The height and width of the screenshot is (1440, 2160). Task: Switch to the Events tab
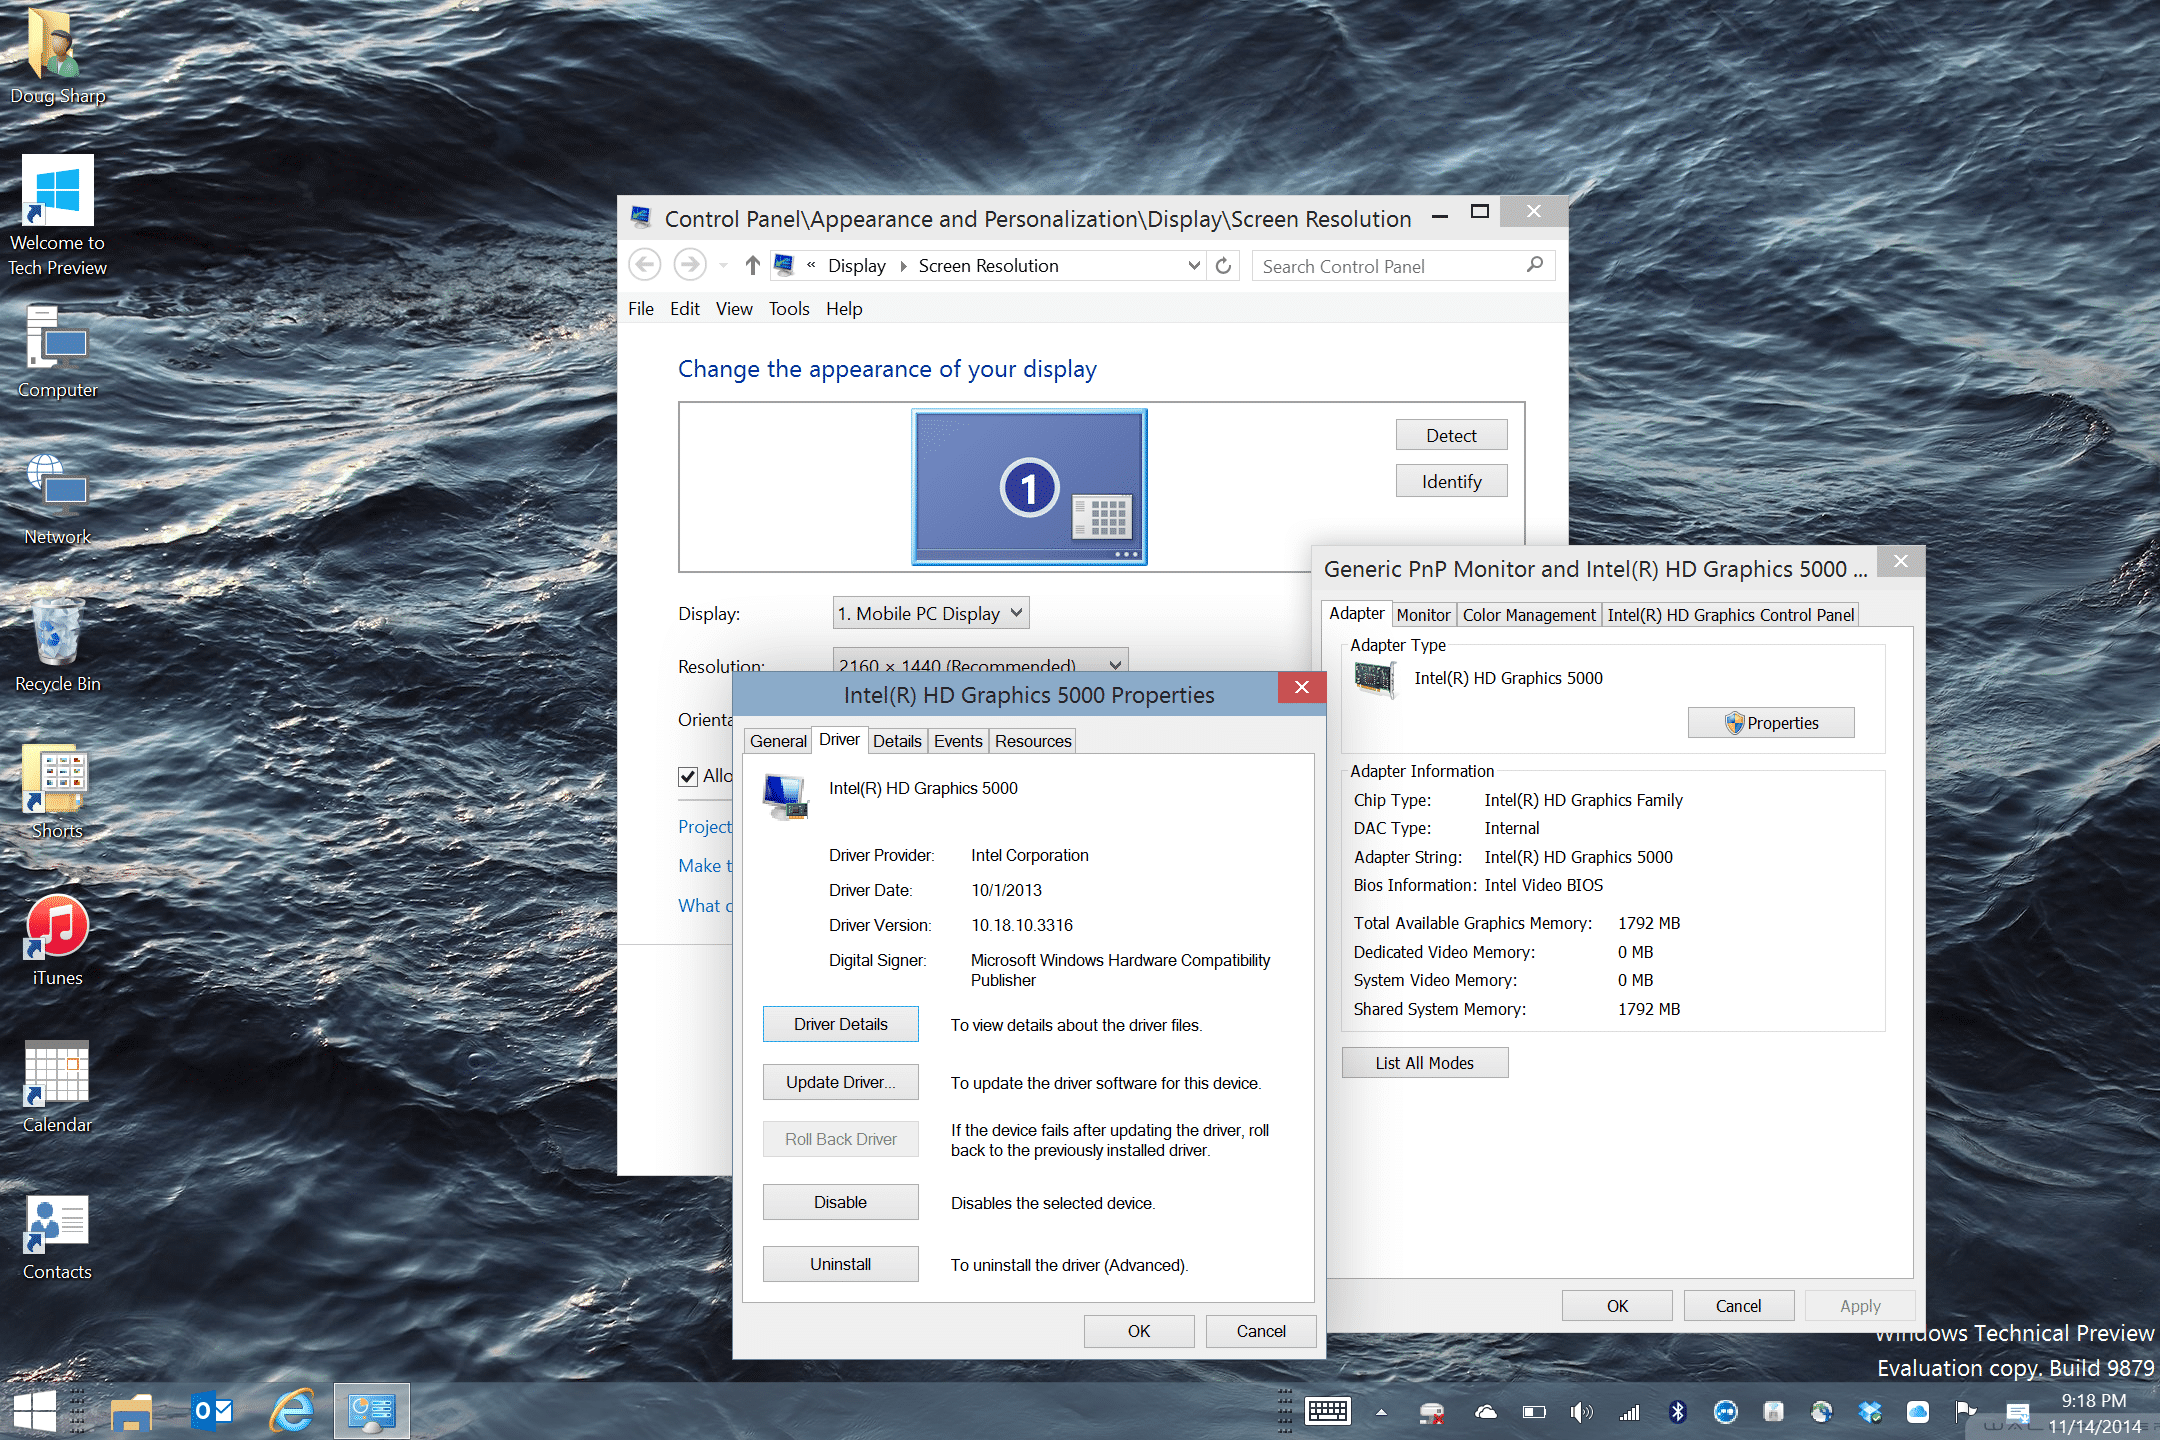click(x=958, y=741)
